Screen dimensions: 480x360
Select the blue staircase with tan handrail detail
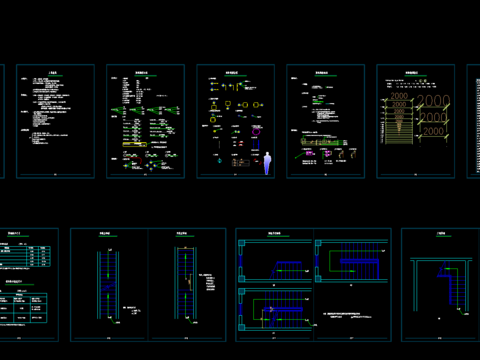tap(186, 284)
